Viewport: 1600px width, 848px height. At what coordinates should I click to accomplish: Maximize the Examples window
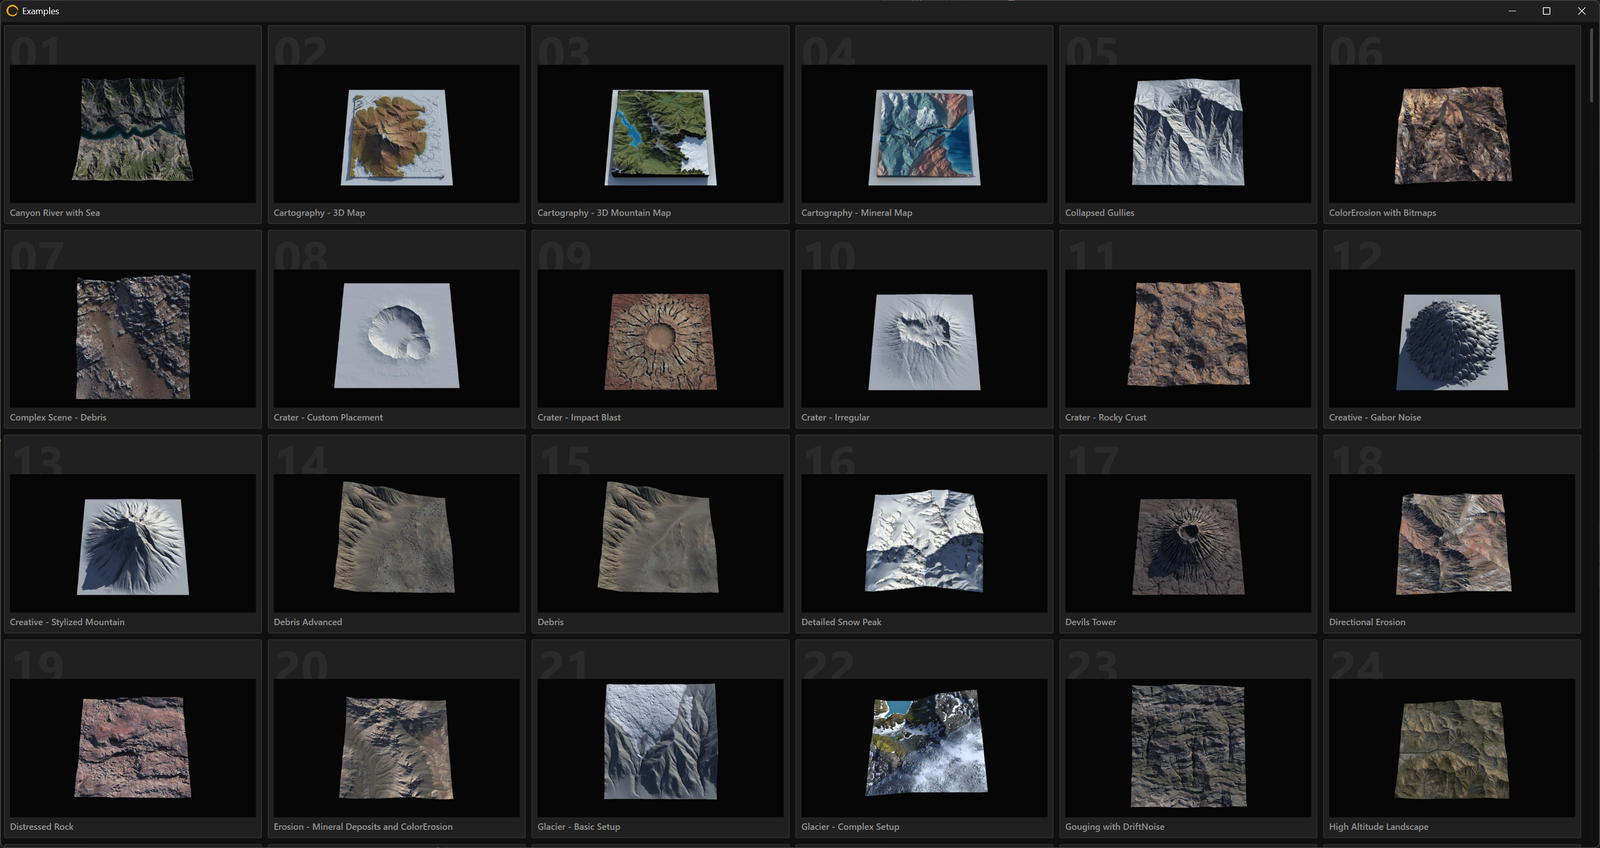pyautogui.click(x=1546, y=11)
